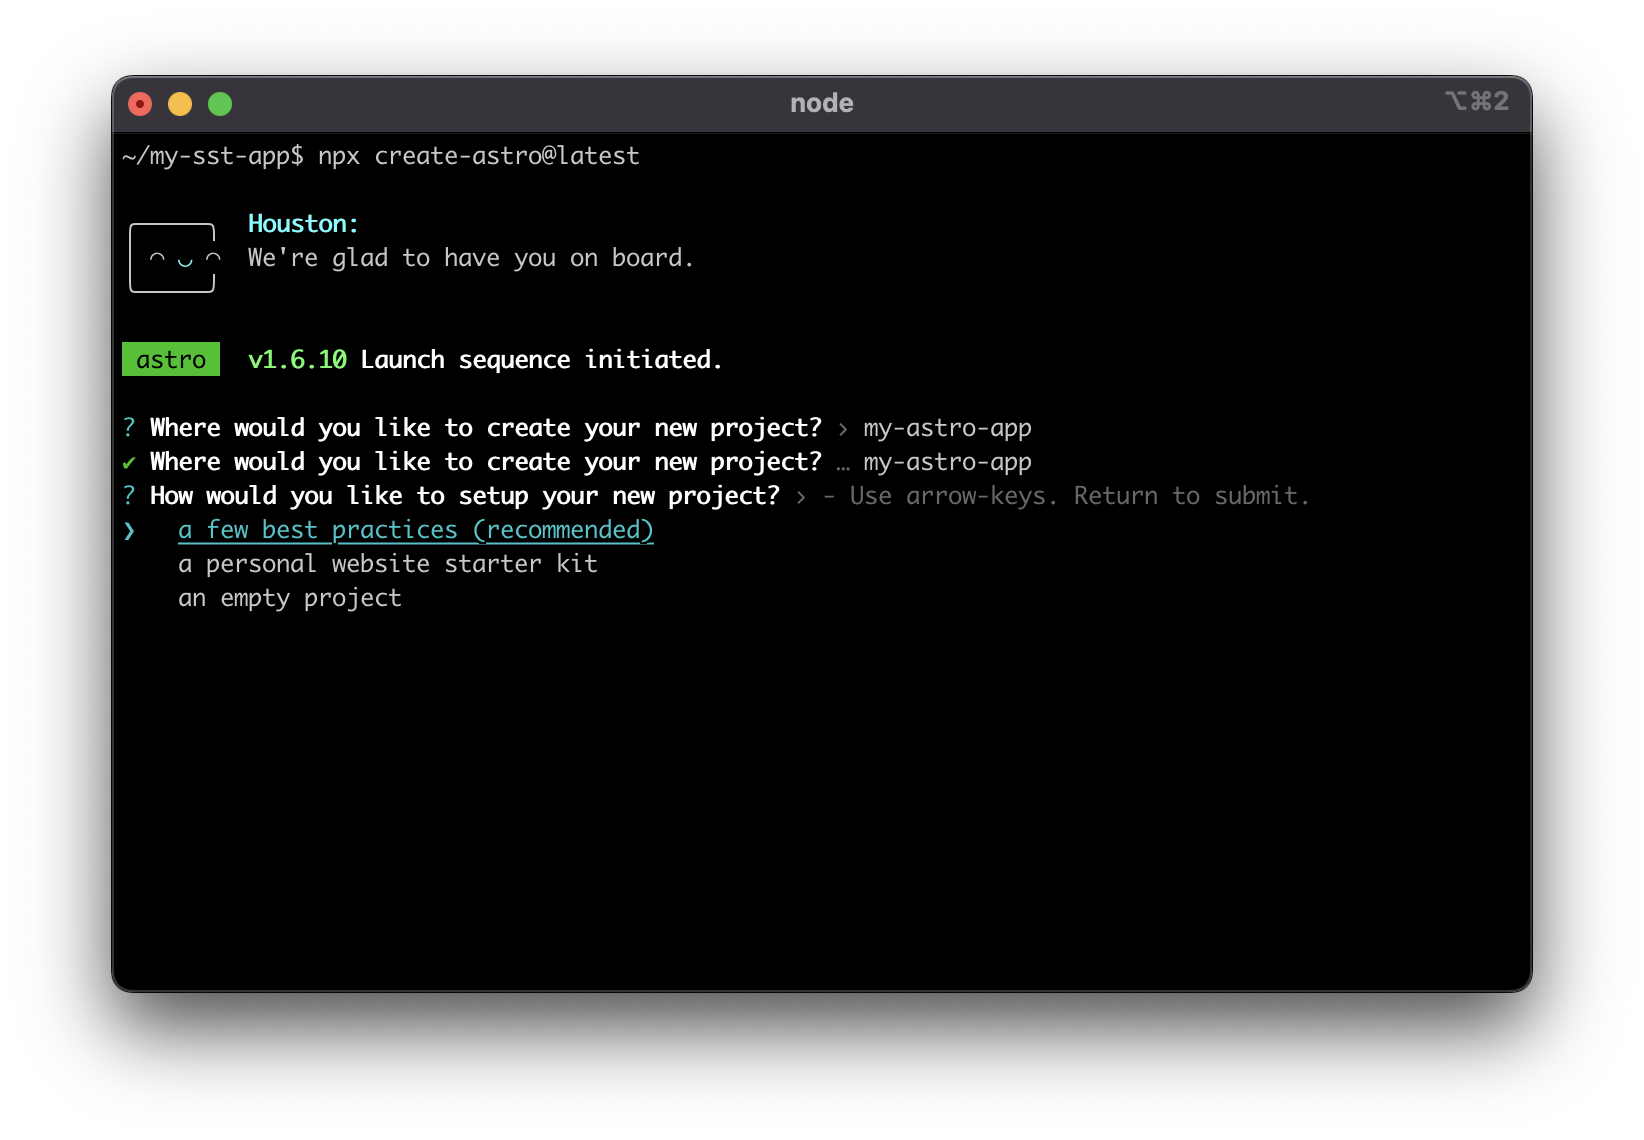Choose 'a personal website starter kit' option
The image size is (1644, 1140).
(x=387, y=564)
